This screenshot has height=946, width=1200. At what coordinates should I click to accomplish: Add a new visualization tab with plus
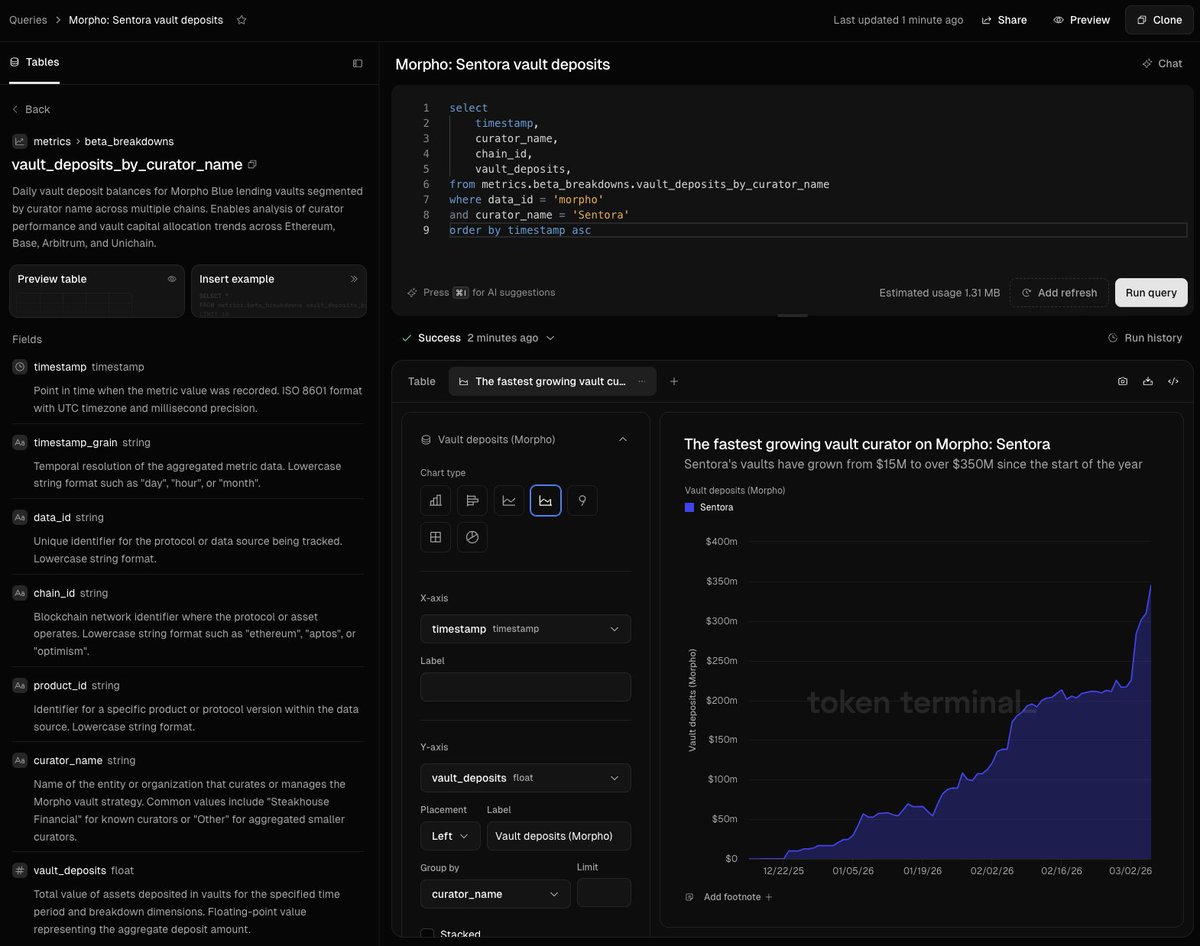tap(674, 381)
